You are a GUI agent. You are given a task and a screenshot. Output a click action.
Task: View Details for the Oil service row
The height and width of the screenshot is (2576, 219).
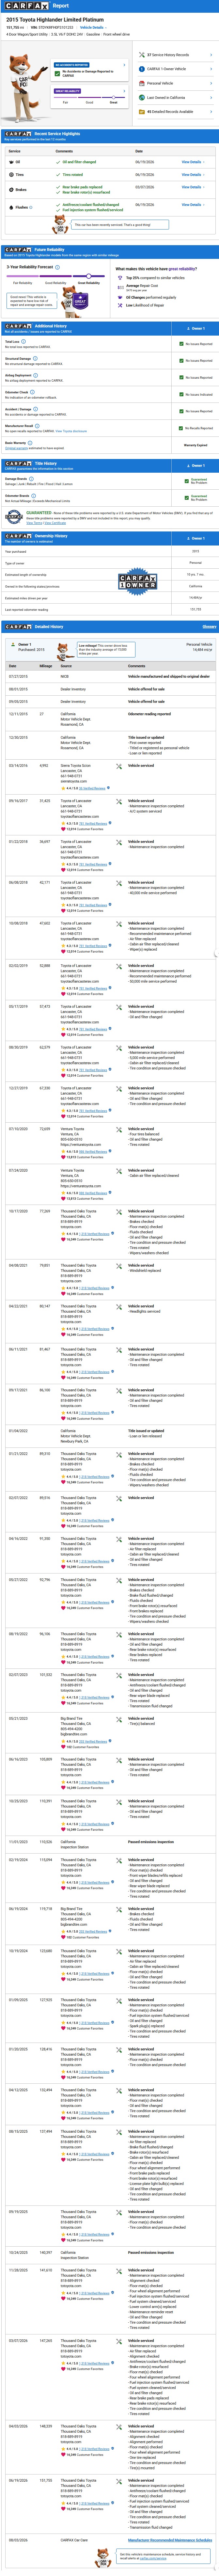coord(192,162)
